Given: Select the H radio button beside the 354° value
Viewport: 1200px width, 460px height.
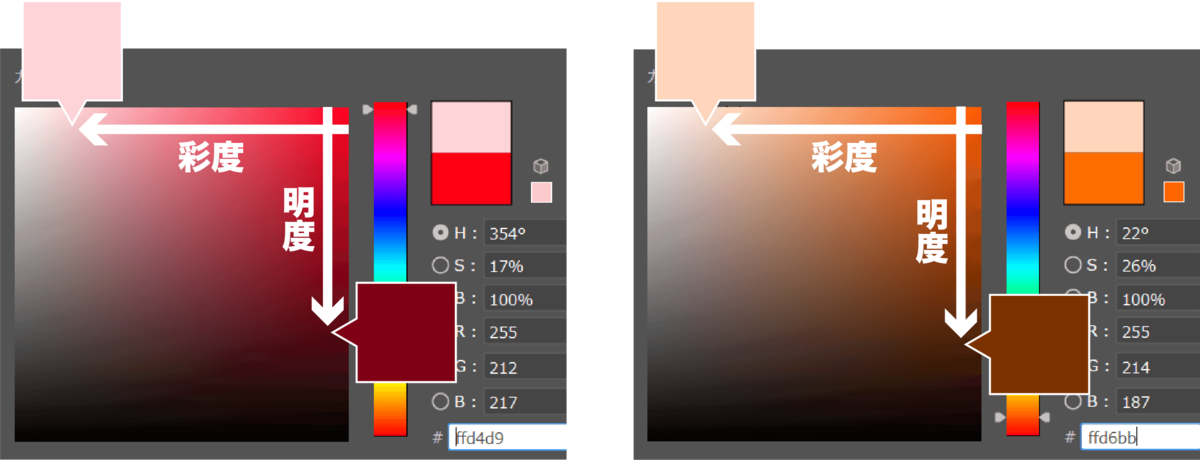Looking at the screenshot, I should pyautogui.click(x=440, y=233).
